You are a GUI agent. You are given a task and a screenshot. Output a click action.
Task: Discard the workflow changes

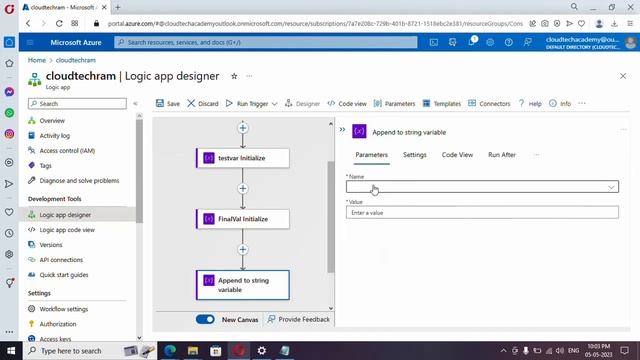coord(202,104)
